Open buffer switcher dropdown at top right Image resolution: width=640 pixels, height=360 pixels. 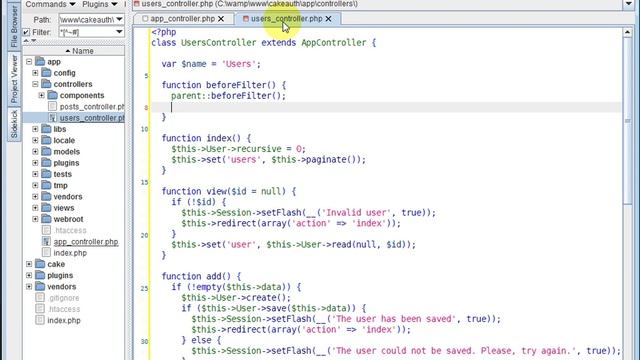[629, 4]
